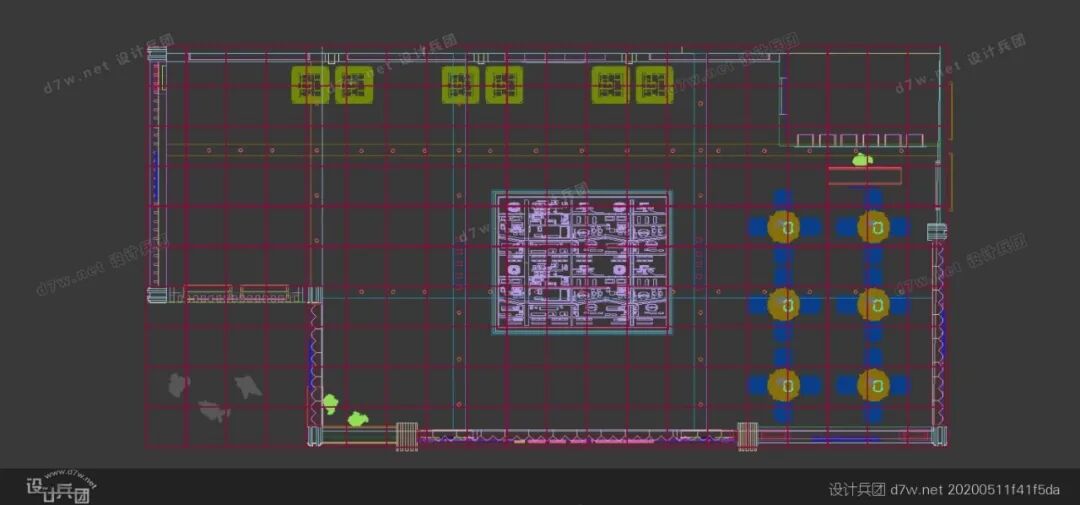Viewport: 1080px width, 505px height.
Task: Select the lowest gray map shape
Action: point(214,411)
